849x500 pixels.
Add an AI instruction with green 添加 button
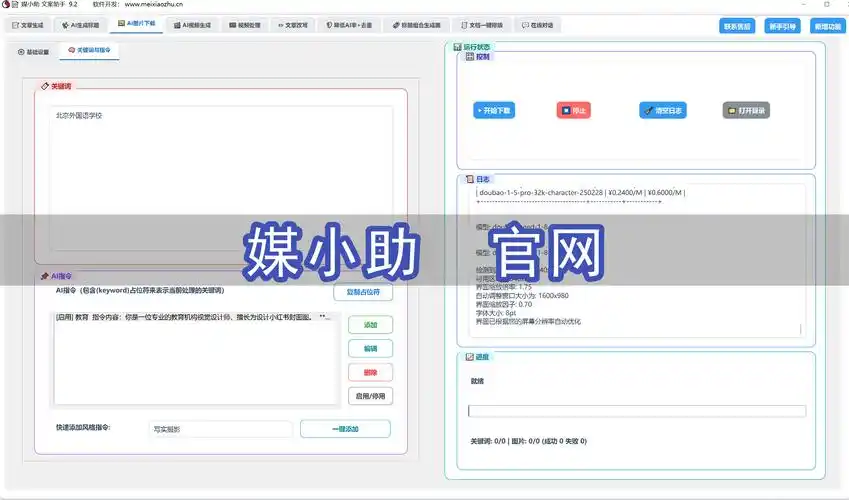[x=370, y=325]
